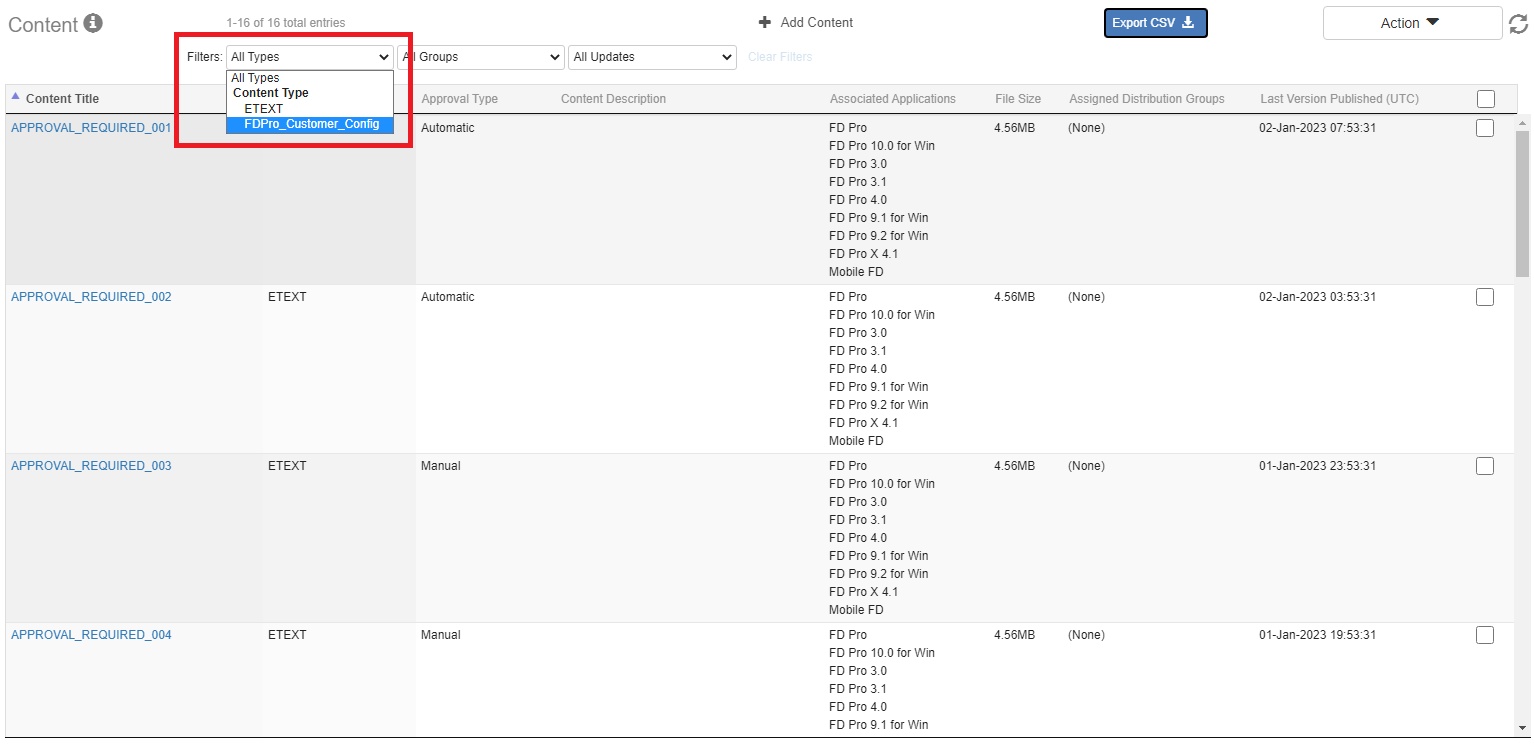Screen dimensions: 1534x746
Task: Choose All Types in the expanded filter list
Action: [x=255, y=77]
